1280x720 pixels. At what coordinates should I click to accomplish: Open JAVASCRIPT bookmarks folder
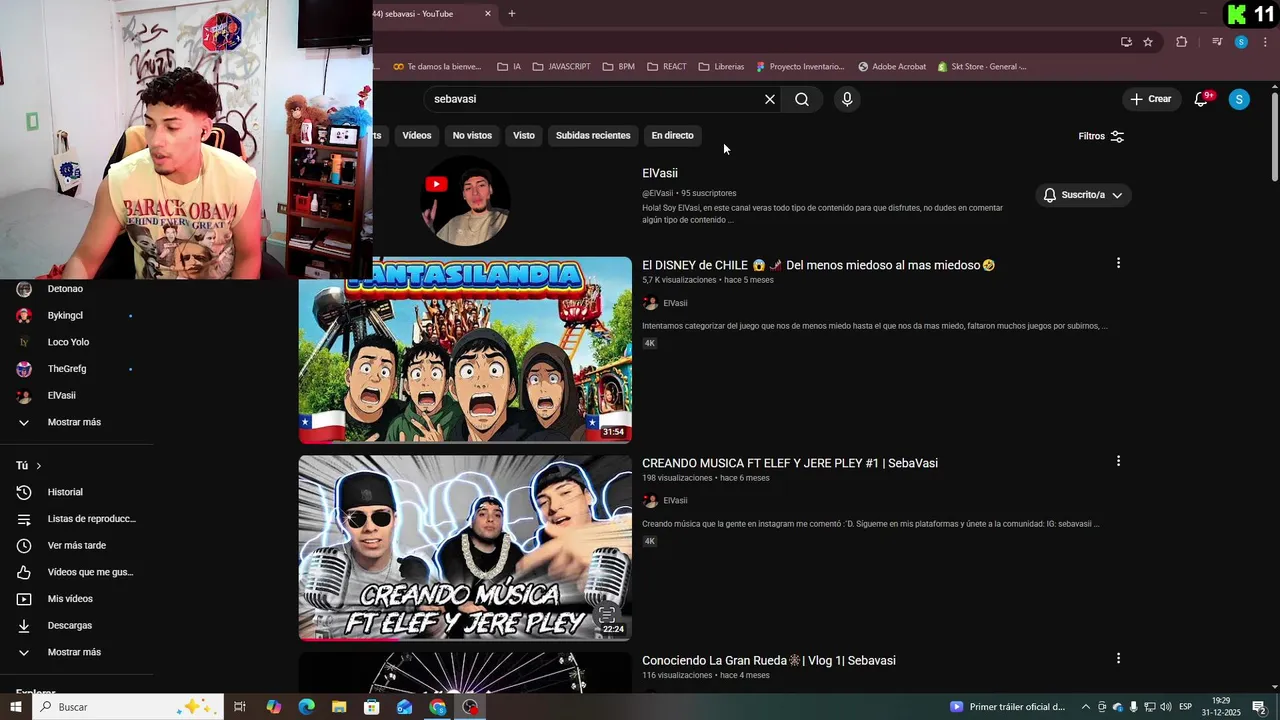click(561, 67)
